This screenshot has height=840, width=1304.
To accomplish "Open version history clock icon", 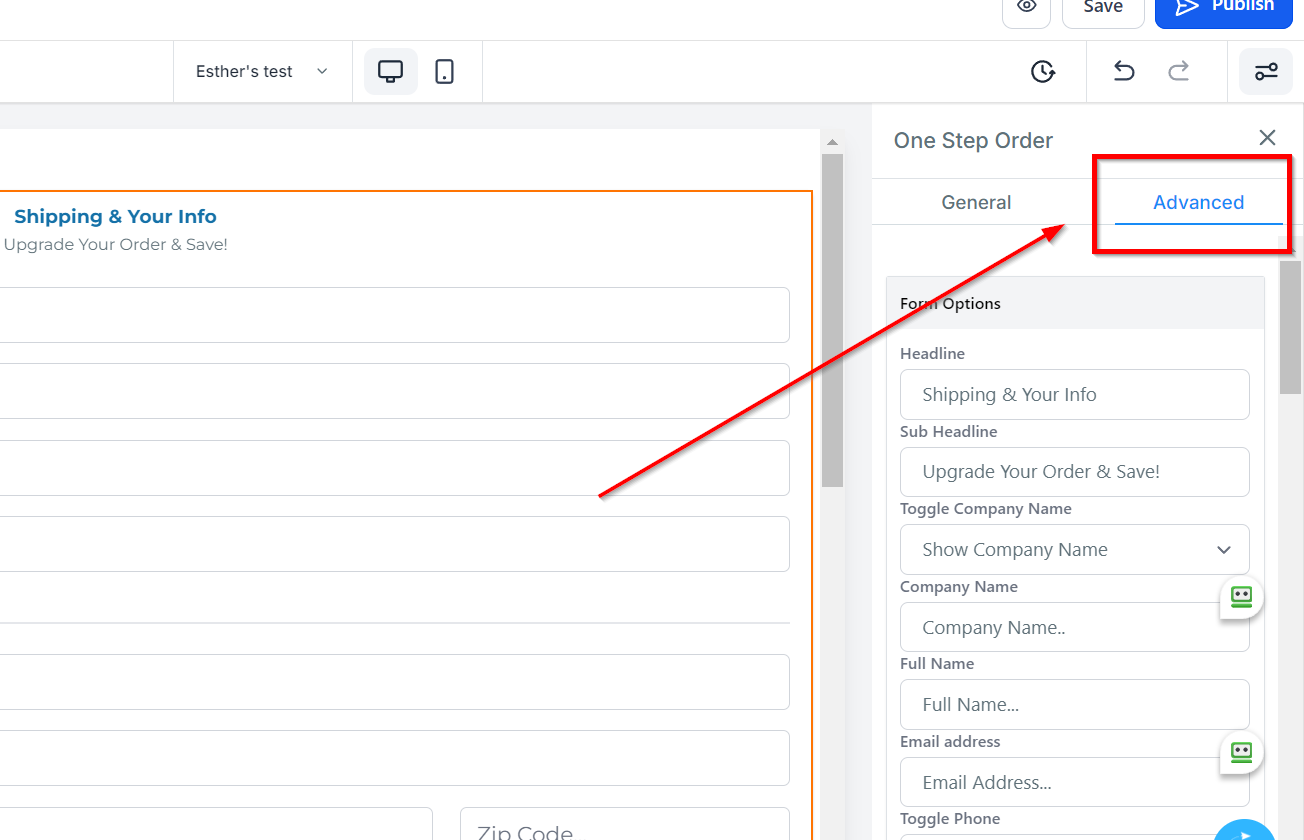I will click(1043, 71).
